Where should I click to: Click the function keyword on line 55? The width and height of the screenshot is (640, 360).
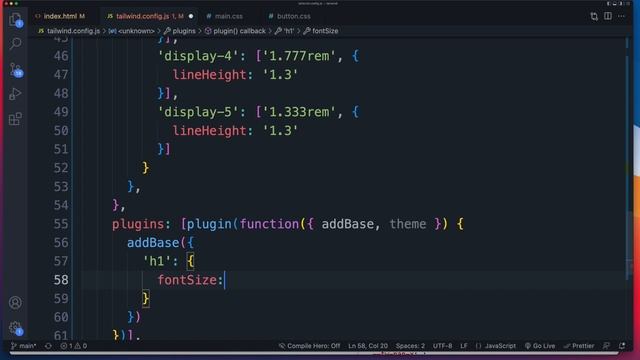[x=269, y=224]
